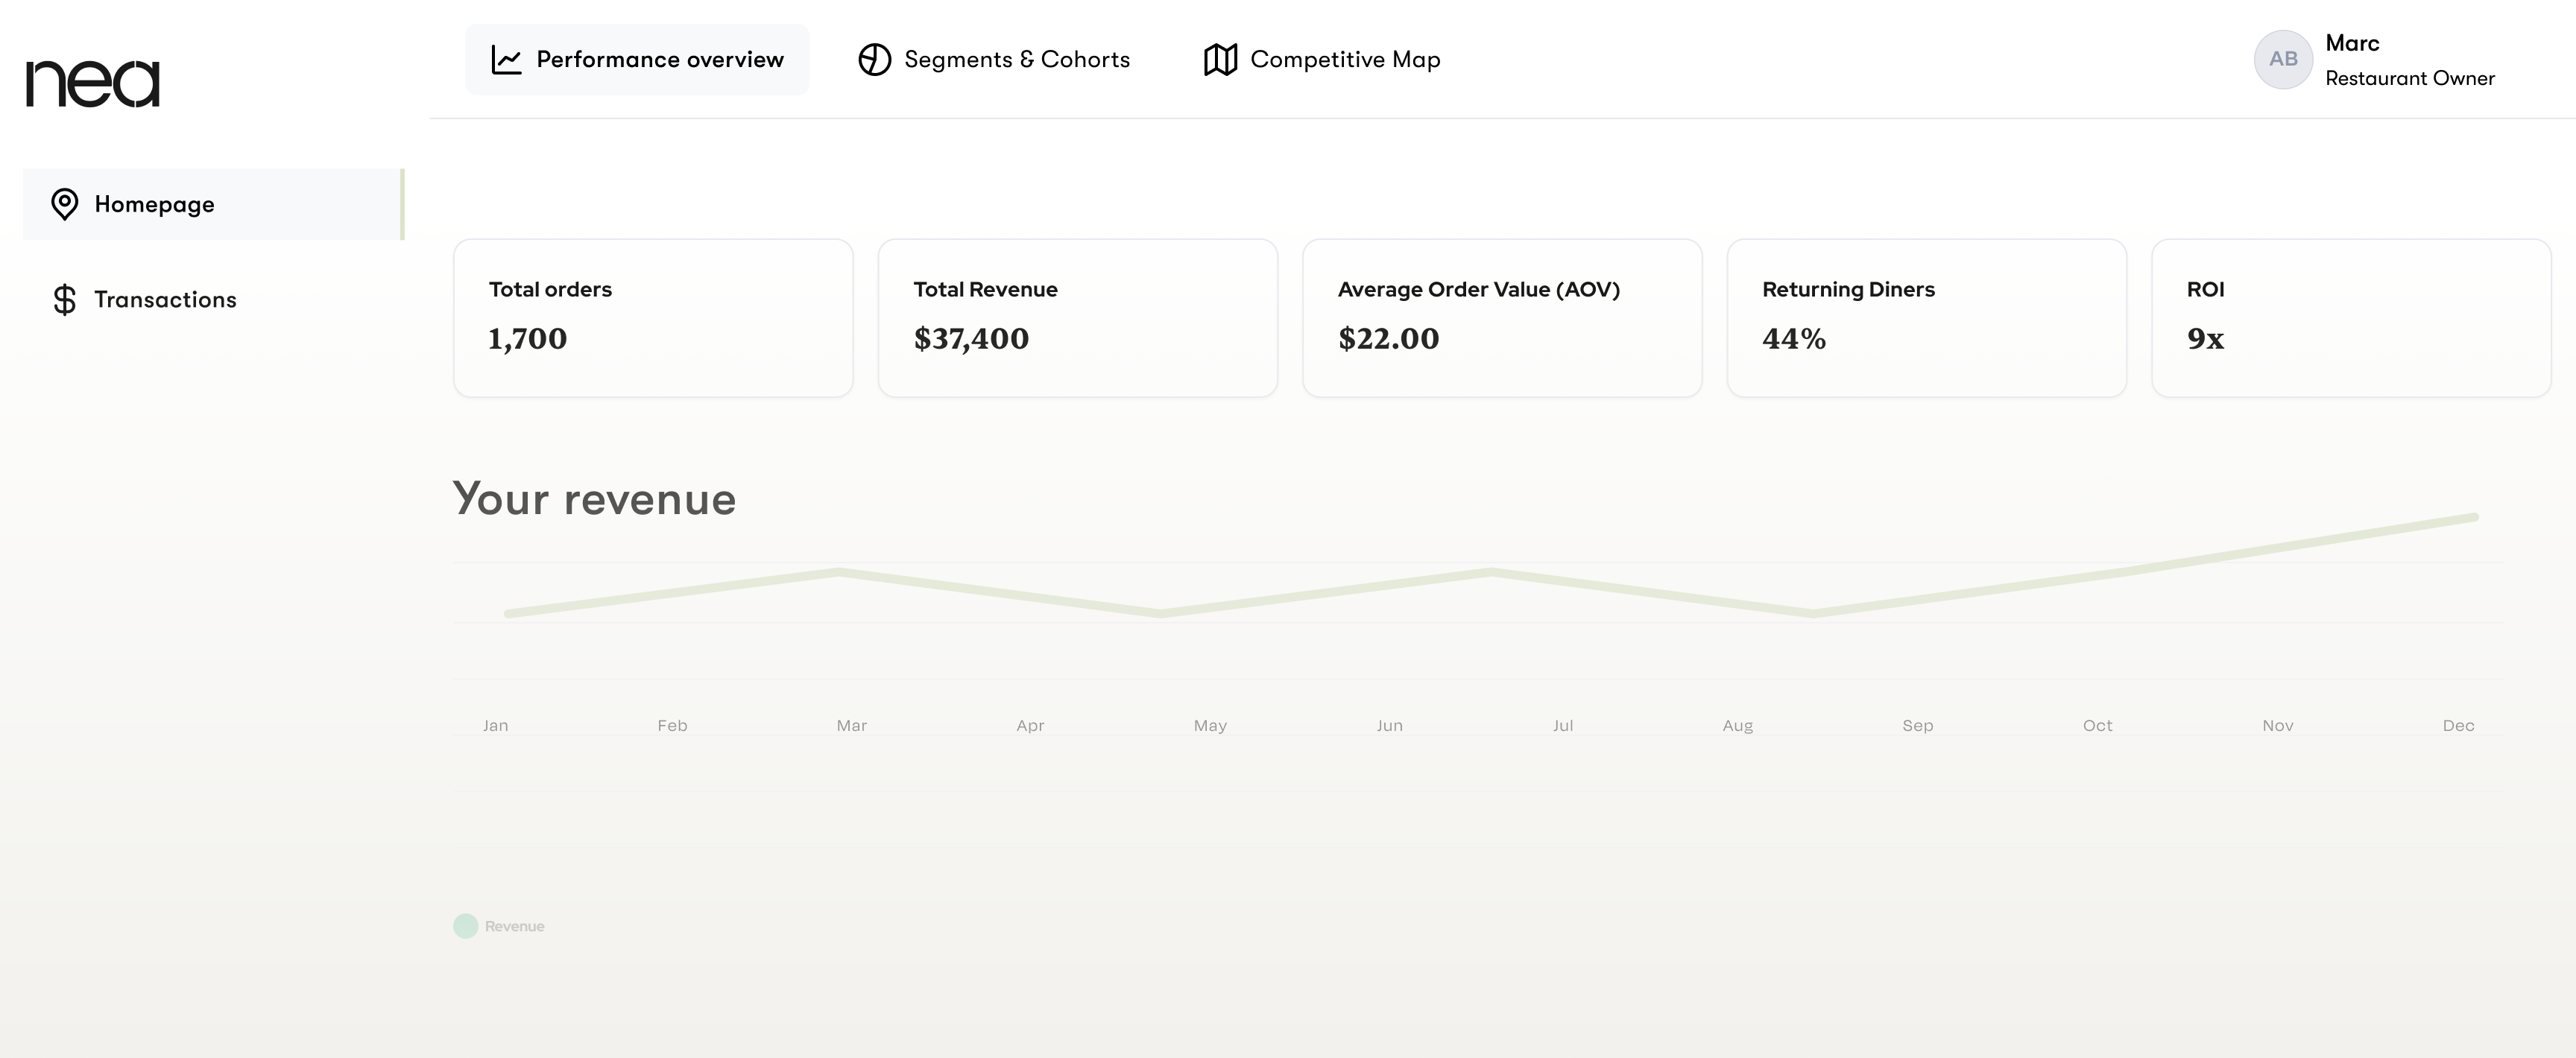Click the Average Order Value card
Image resolution: width=2576 pixels, height=1058 pixels.
(x=1502, y=318)
